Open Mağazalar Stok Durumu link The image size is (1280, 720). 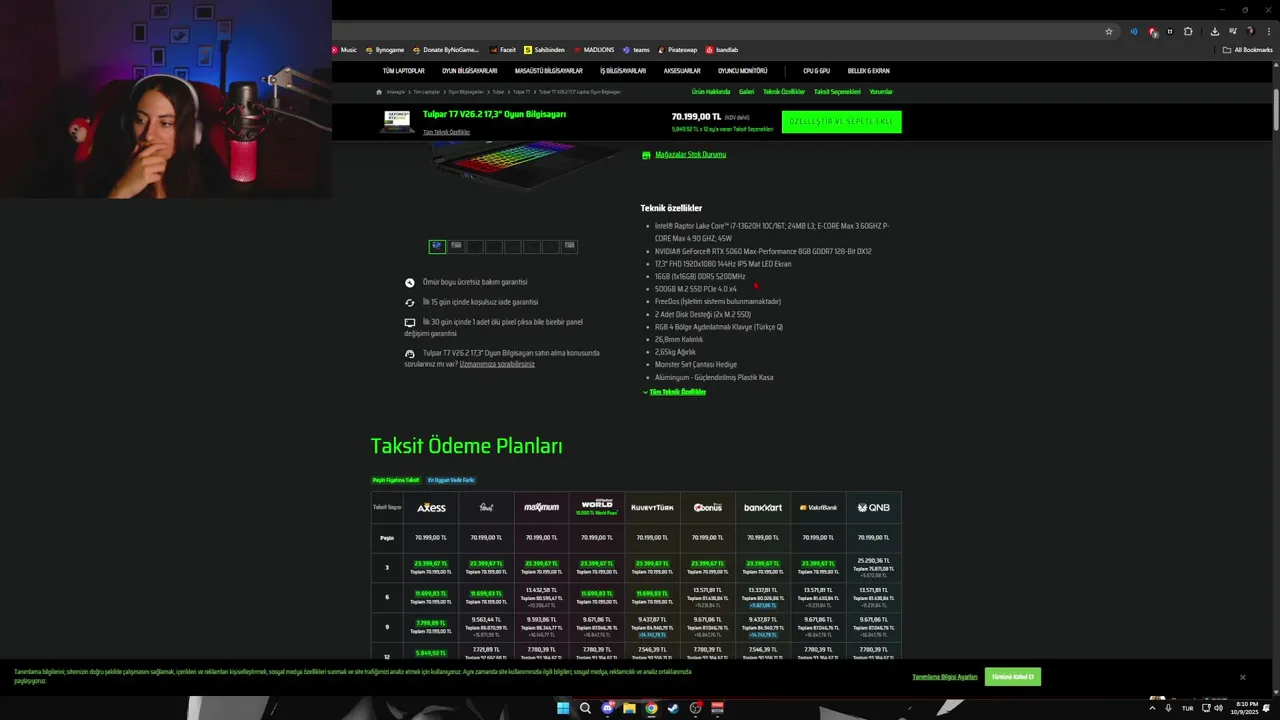[x=690, y=155]
